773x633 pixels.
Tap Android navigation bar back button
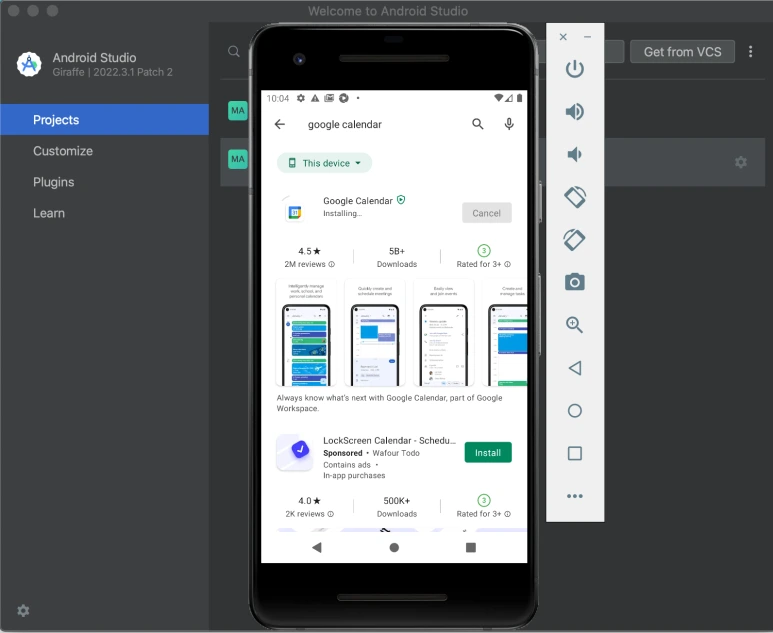[316, 547]
